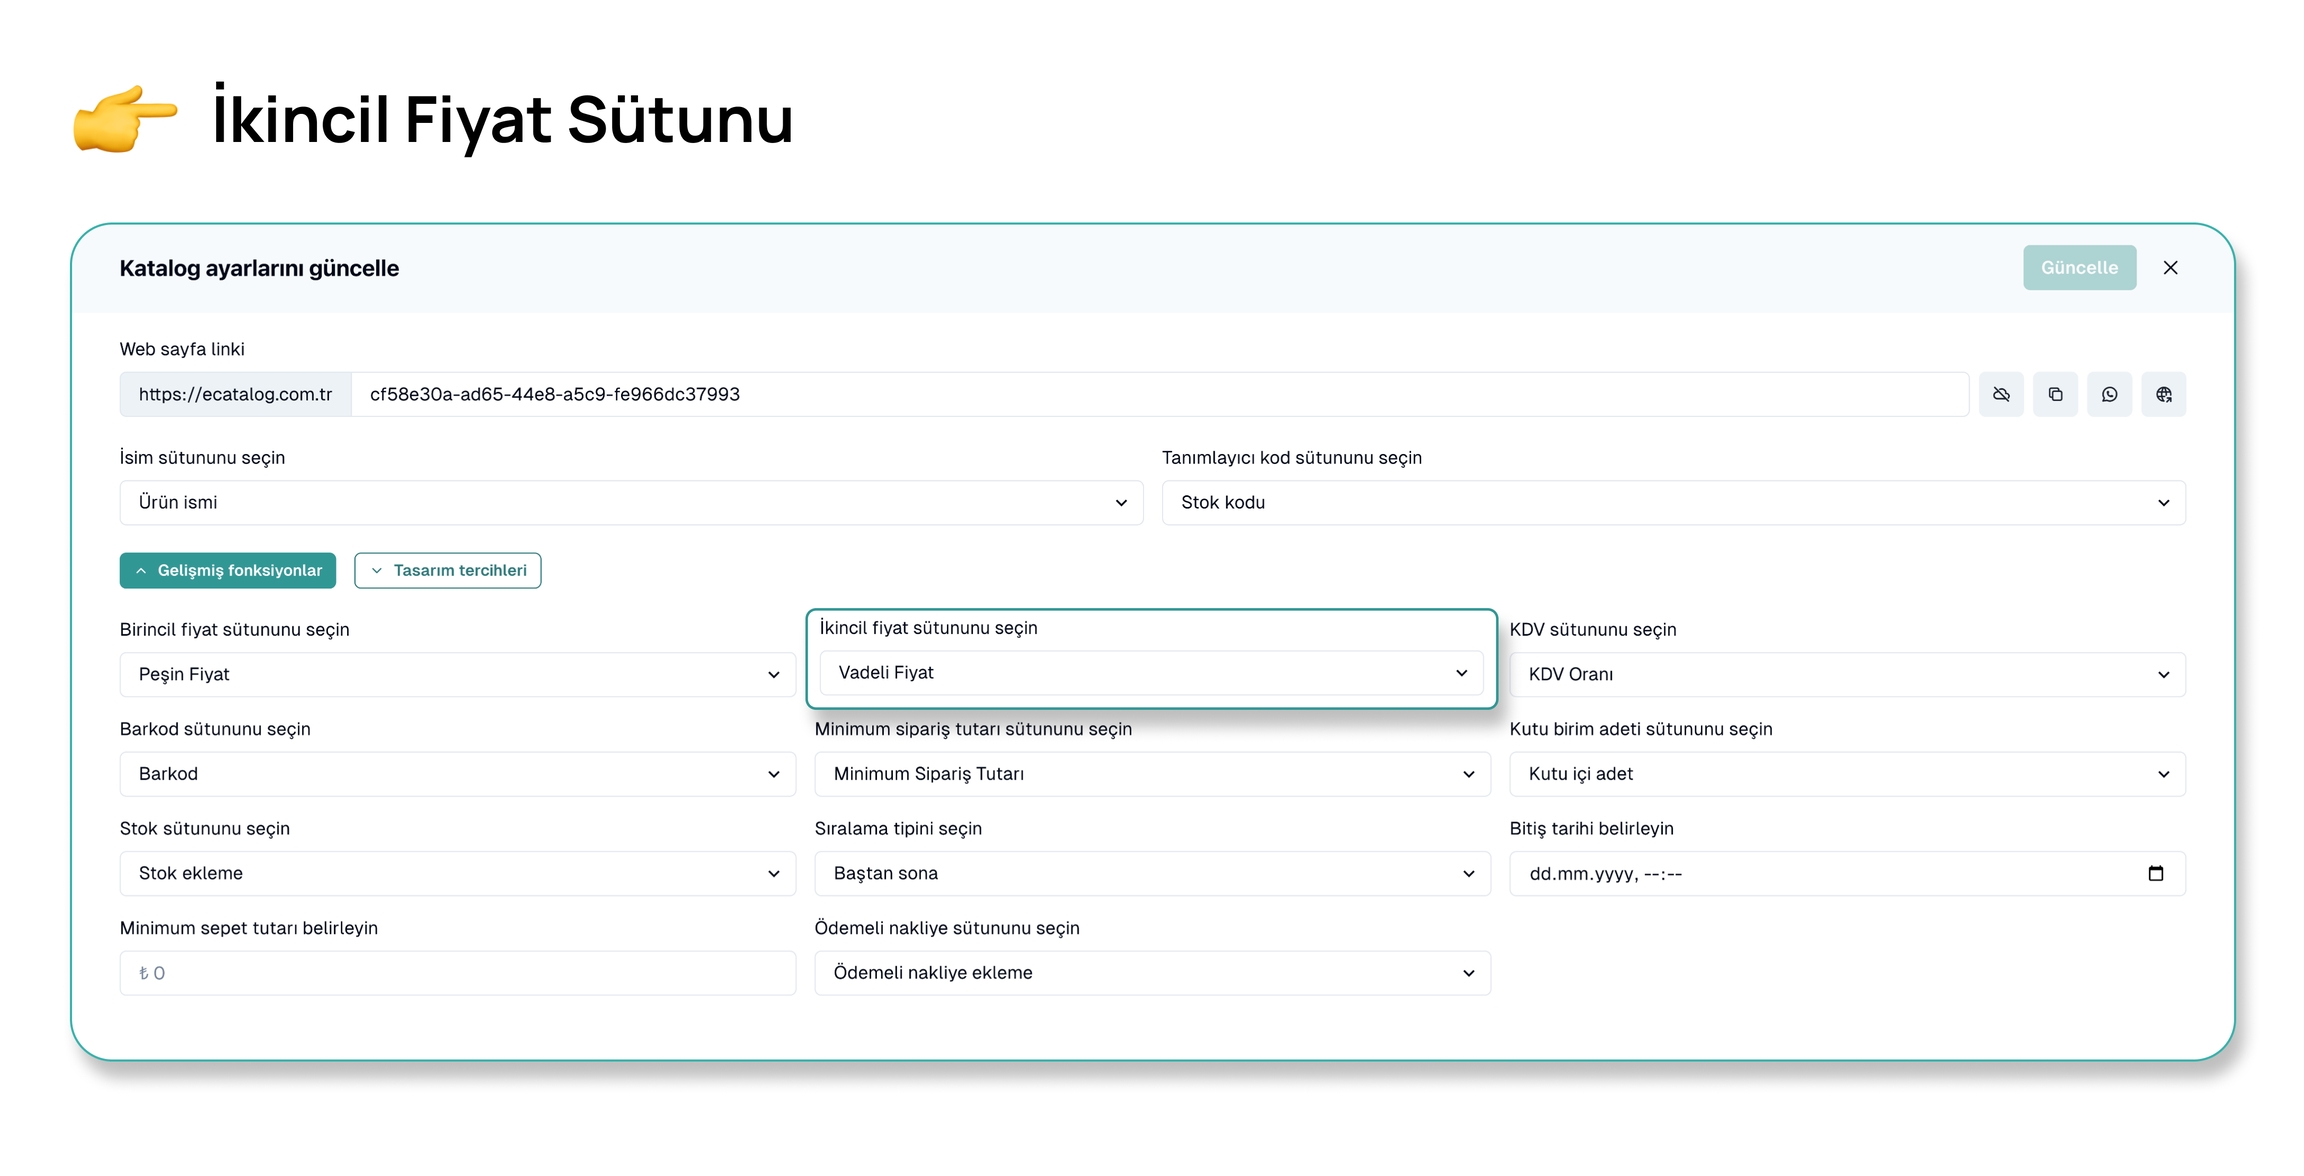The image size is (2304, 1176).
Task: Open KDV Oranı column dropdown
Action: point(1846,674)
